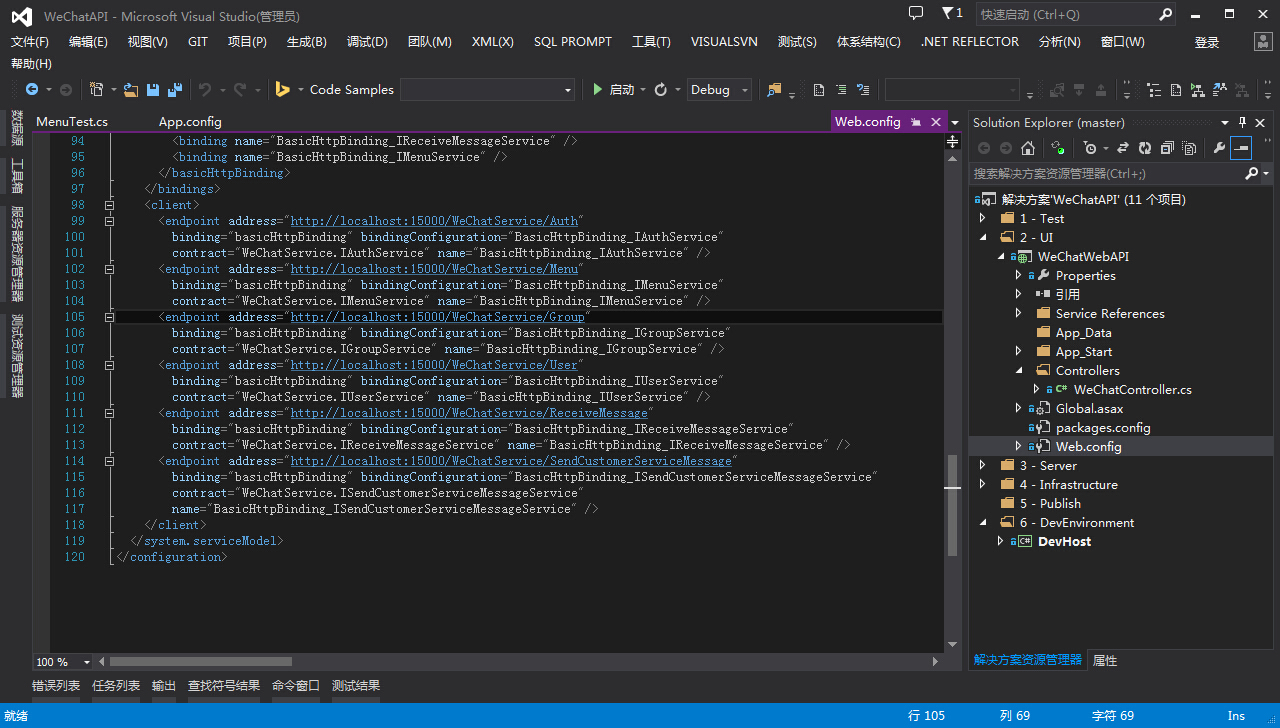Image resolution: width=1280 pixels, height=728 pixels.
Task: Click Collapse All in Solution Explorer
Action: [1167, 148]
